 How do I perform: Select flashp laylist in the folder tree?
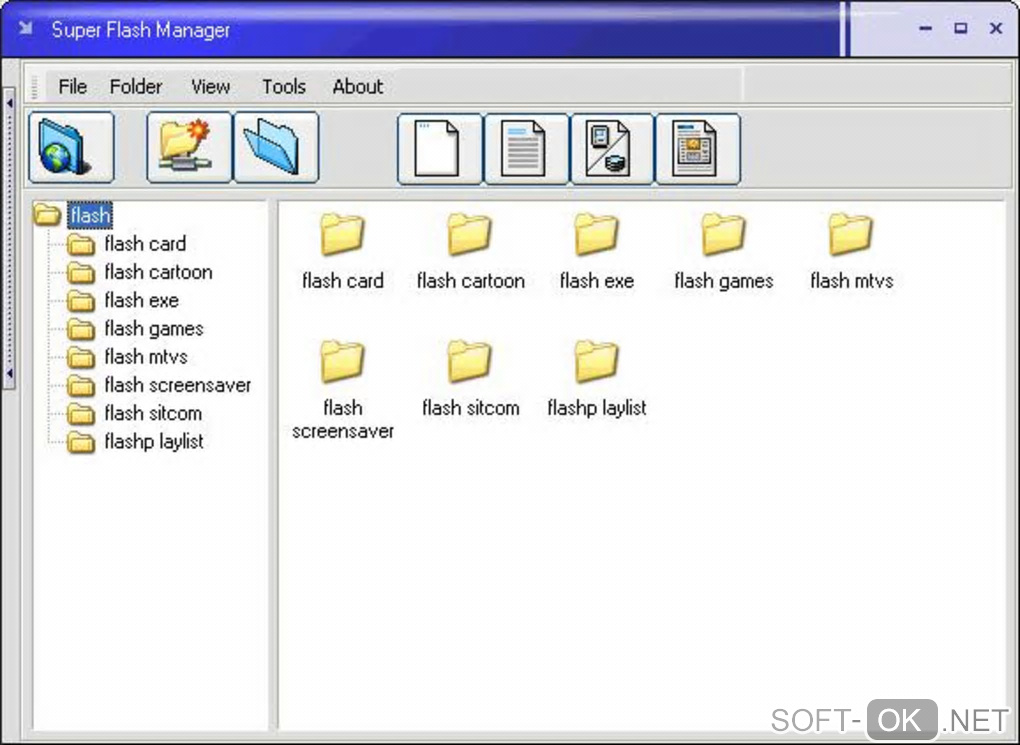coord(154,442)
